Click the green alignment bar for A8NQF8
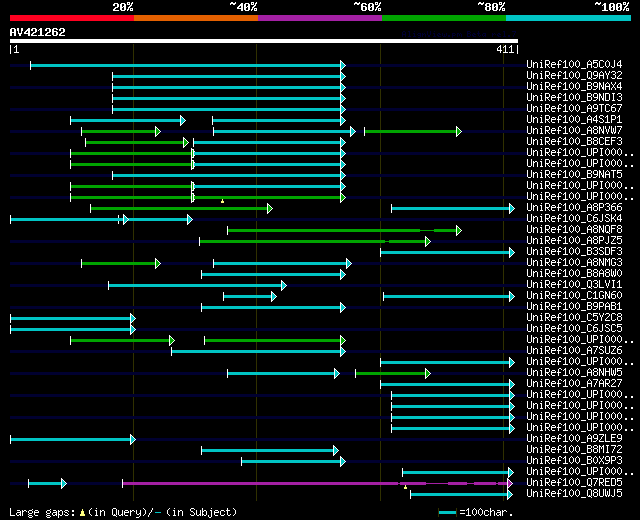Screen dimensions: 640x520 click(x=344, y=231)
